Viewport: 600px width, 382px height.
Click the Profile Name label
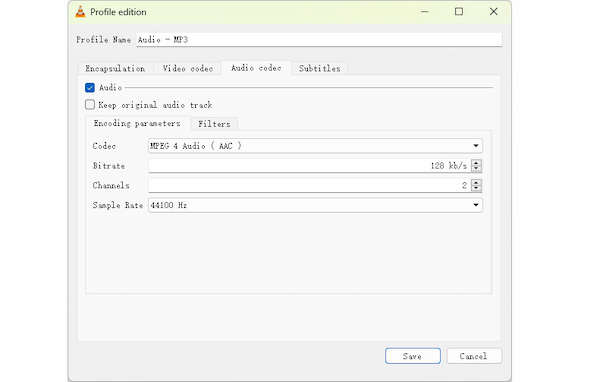[103, 39]
